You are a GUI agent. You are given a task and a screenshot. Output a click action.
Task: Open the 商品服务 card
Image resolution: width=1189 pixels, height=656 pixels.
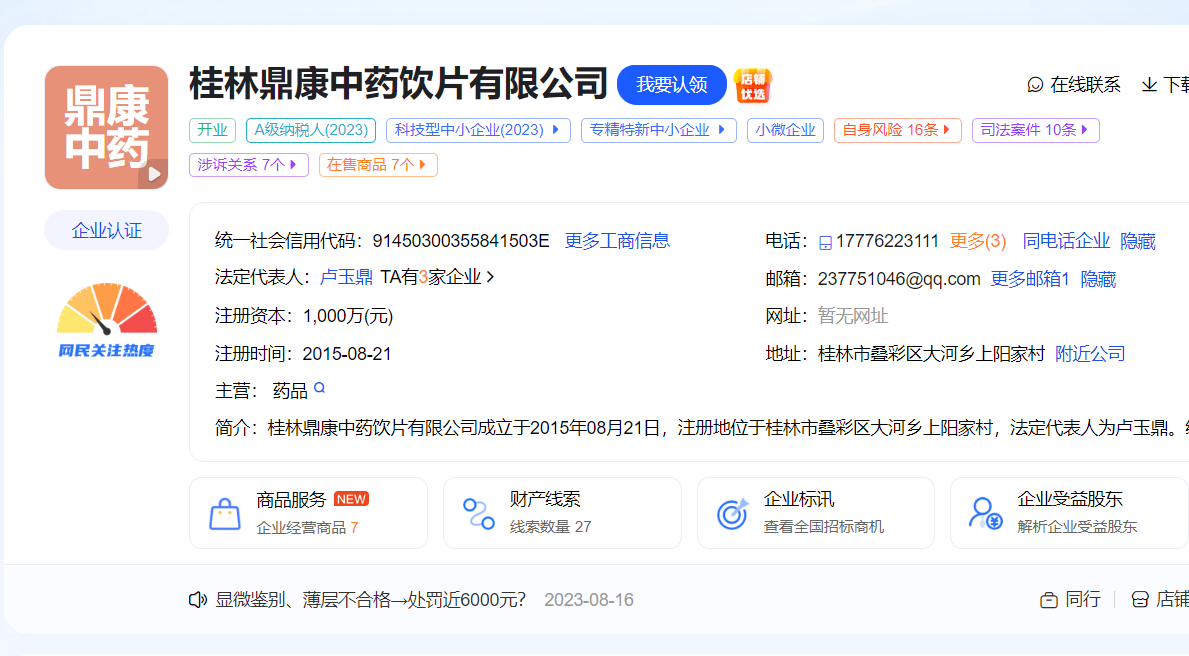[x=308, y=513]
